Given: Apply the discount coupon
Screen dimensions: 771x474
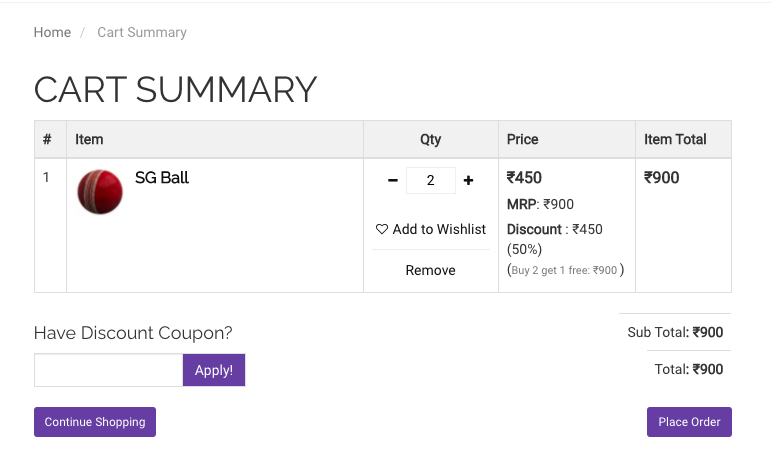Looking at the screenshot, I should point(214,370).
